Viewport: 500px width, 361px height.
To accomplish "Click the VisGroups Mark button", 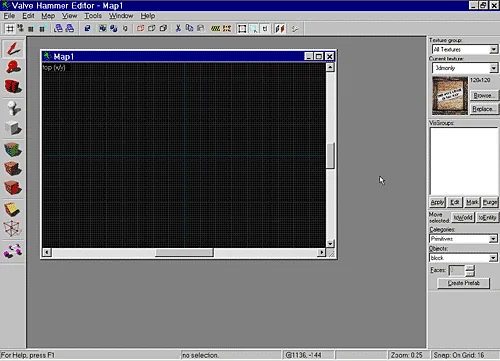I will click(x=472, y=202).
